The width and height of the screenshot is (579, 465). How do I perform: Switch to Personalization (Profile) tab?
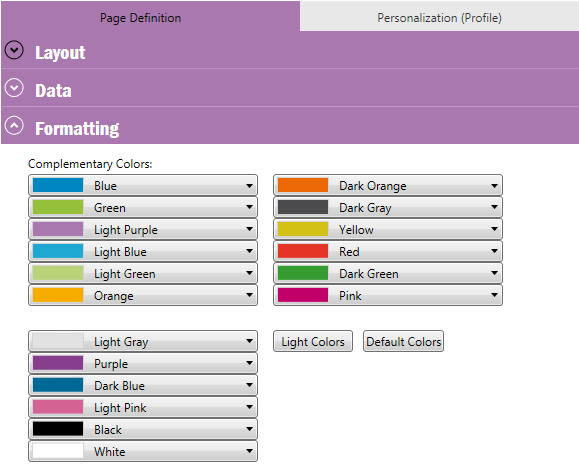pyautogui.click(x=439, y=17)
